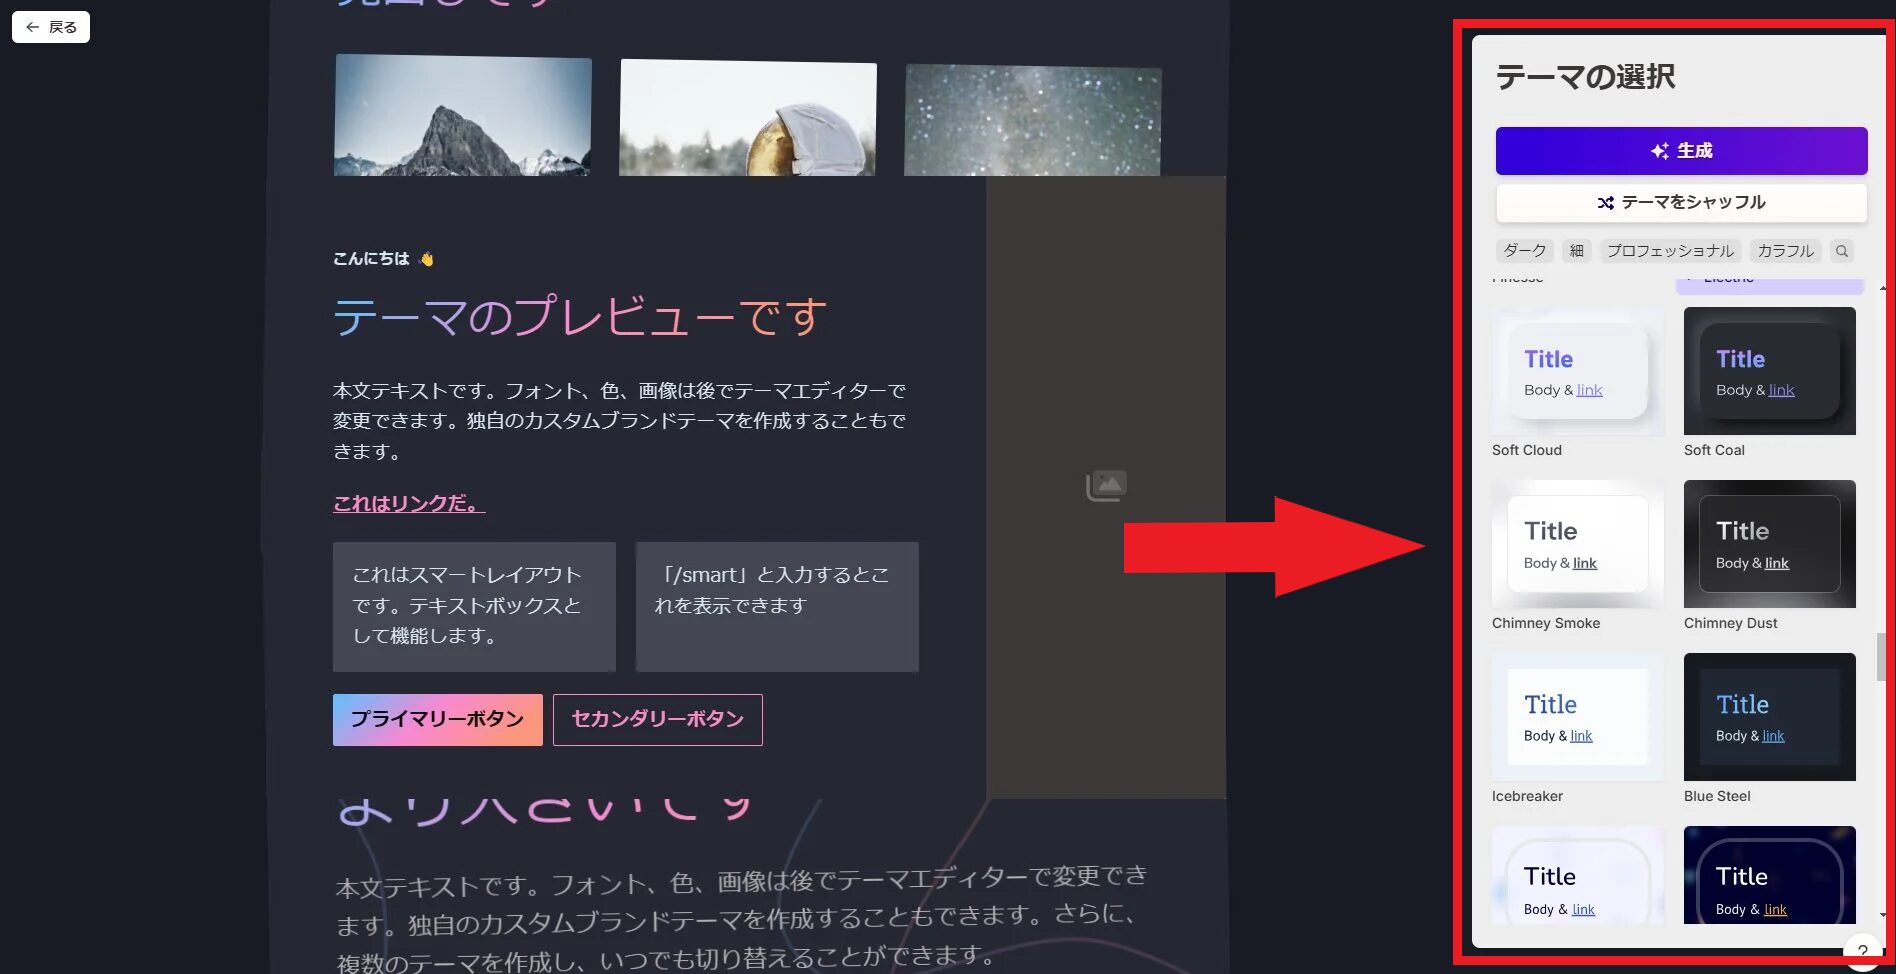Viewport: 1896px width, 974px height.
Task: Click the テーマをシャッフル shuffle button
Action: tap(1681, 203)
